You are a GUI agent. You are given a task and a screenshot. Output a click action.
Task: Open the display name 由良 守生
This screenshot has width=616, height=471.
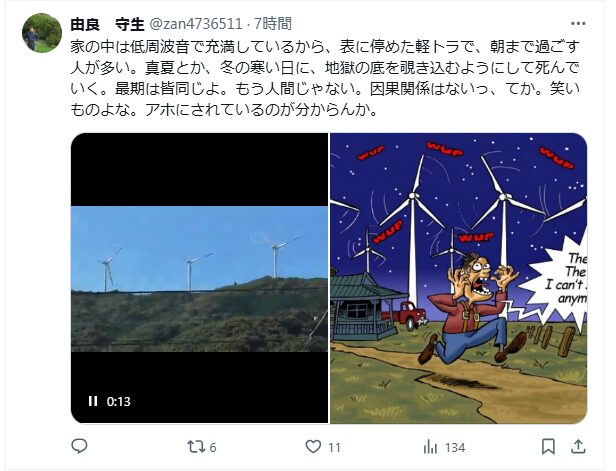(107, 24)
